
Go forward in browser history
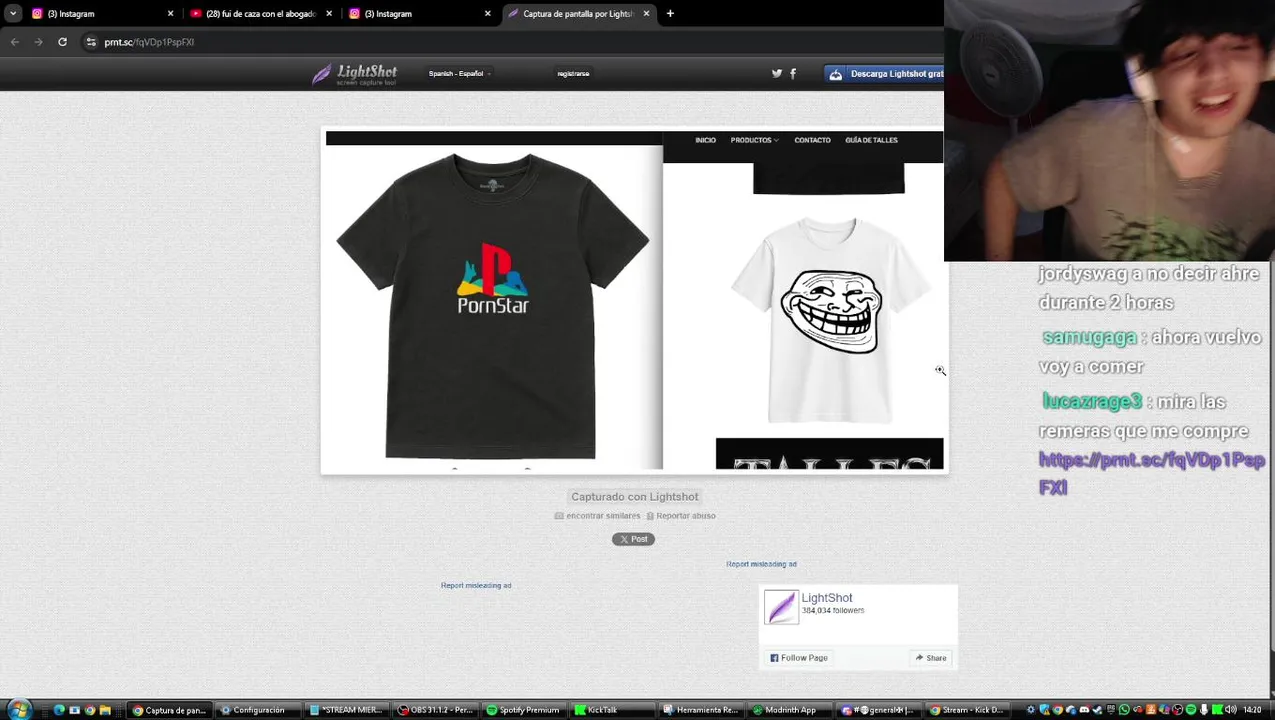point(38,42)
